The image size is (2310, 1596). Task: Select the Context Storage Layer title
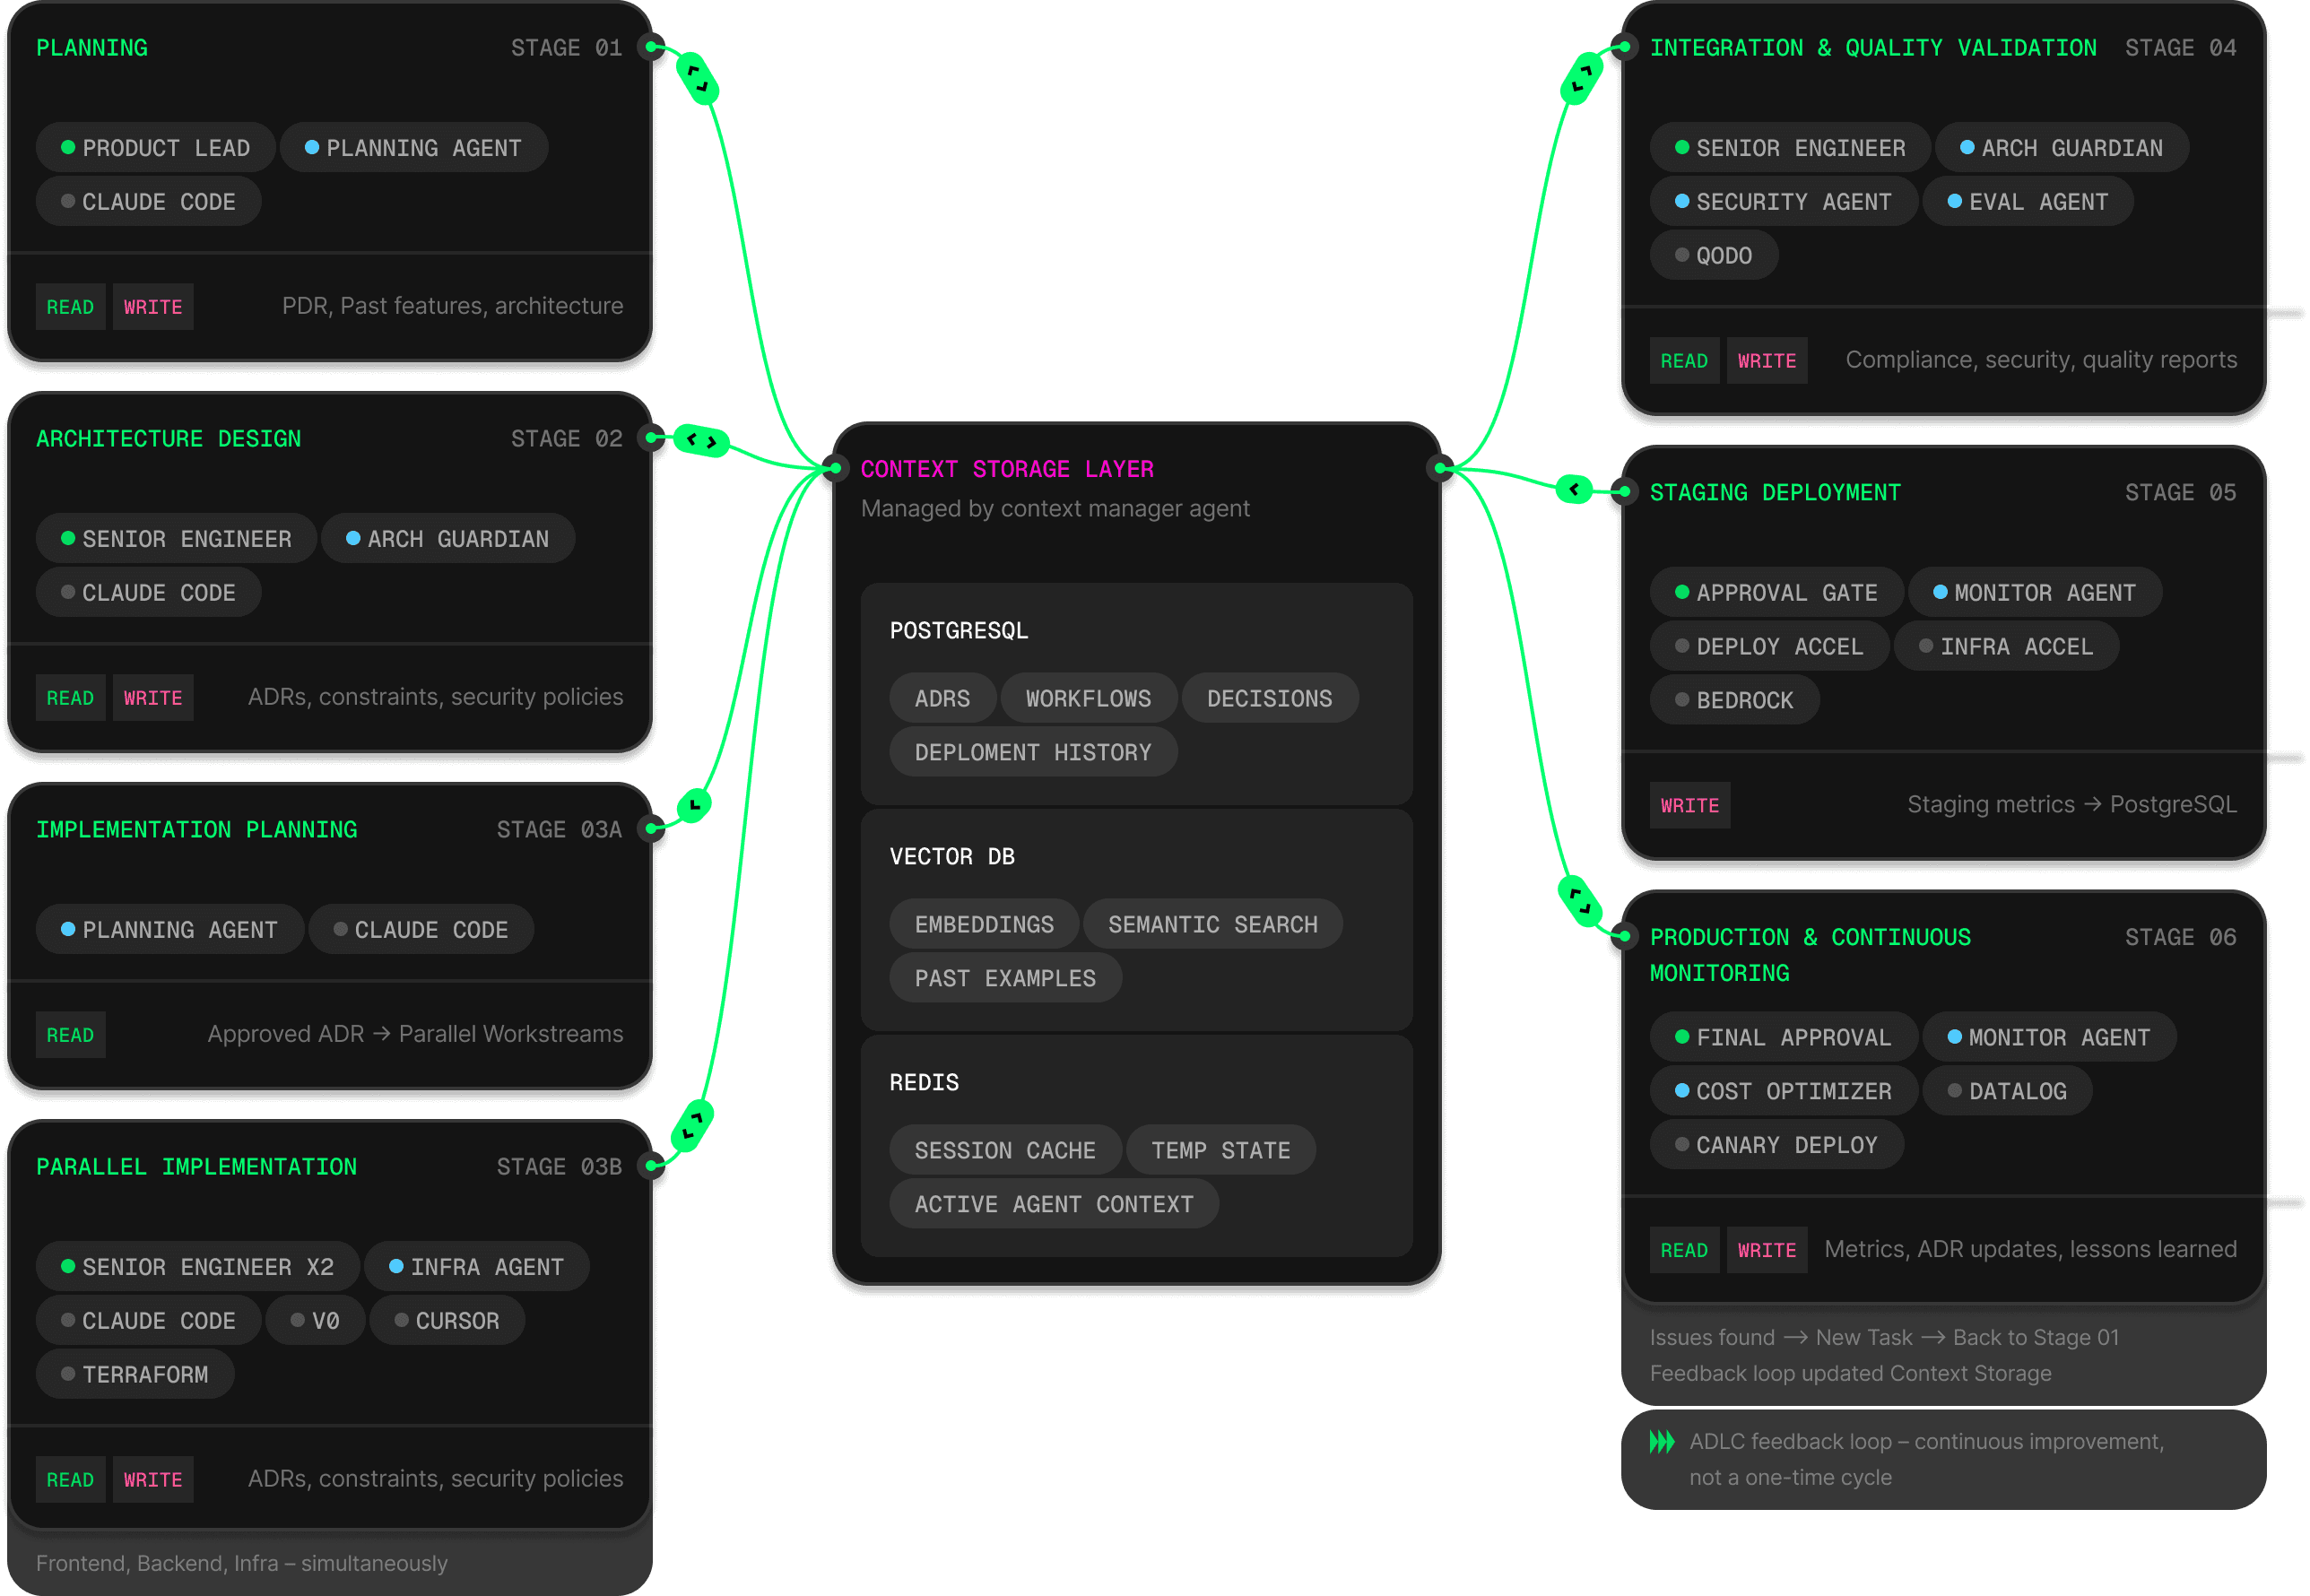coord(1006,469)
